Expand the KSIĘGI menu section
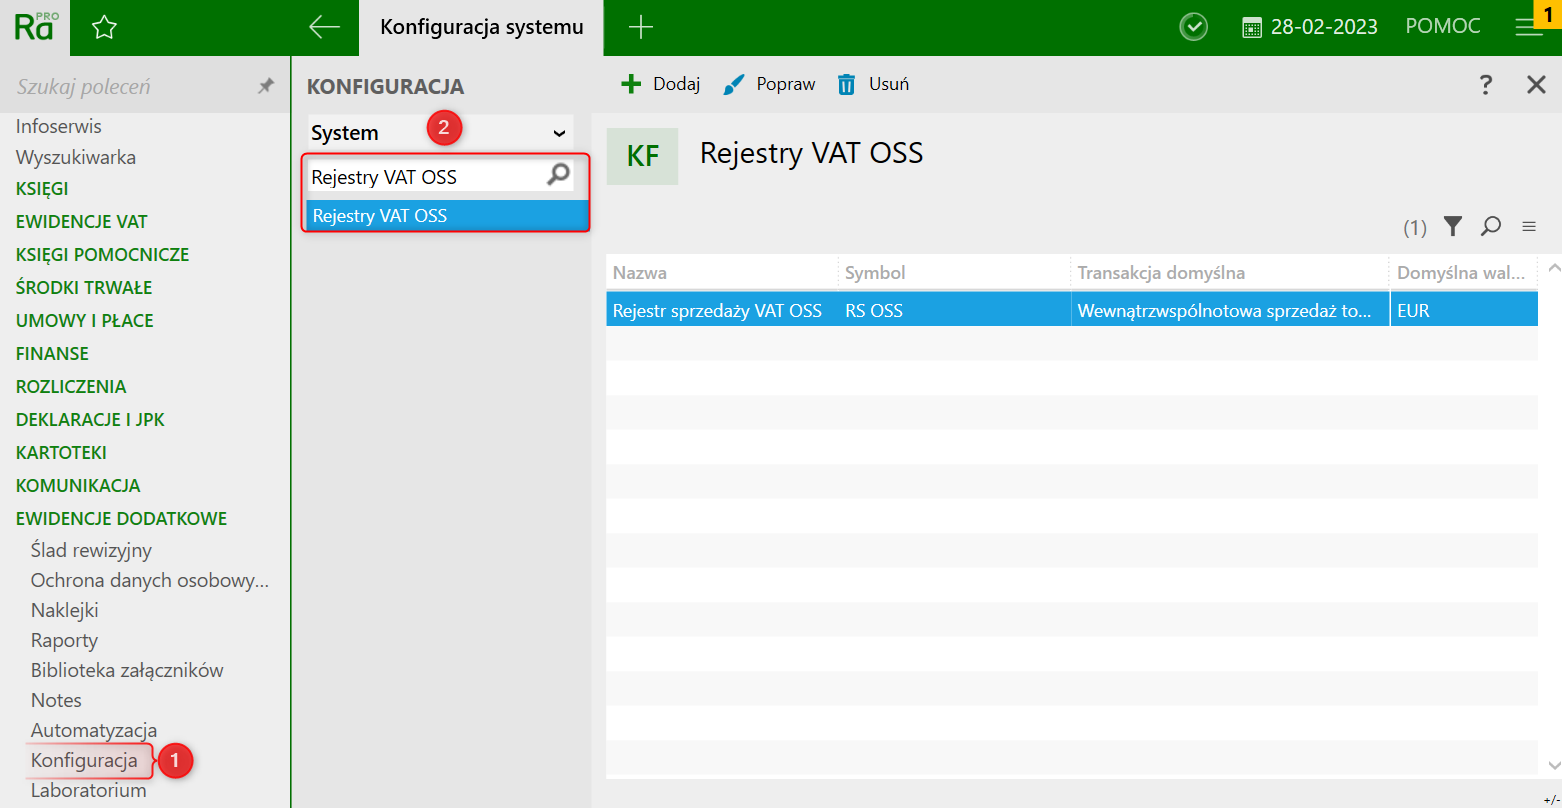The width and height of the screenshot is (1562, 808). pos(42,189)
